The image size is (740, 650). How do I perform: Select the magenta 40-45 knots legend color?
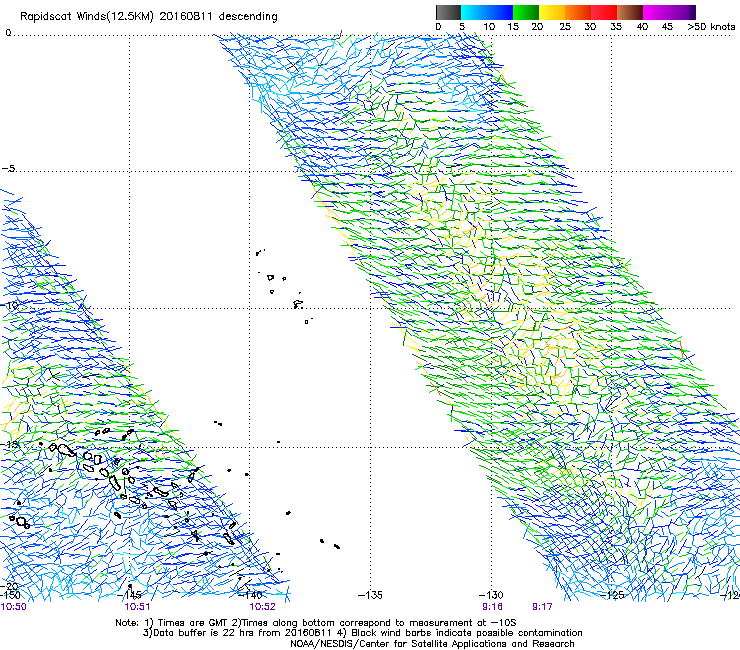coord(656,12)
